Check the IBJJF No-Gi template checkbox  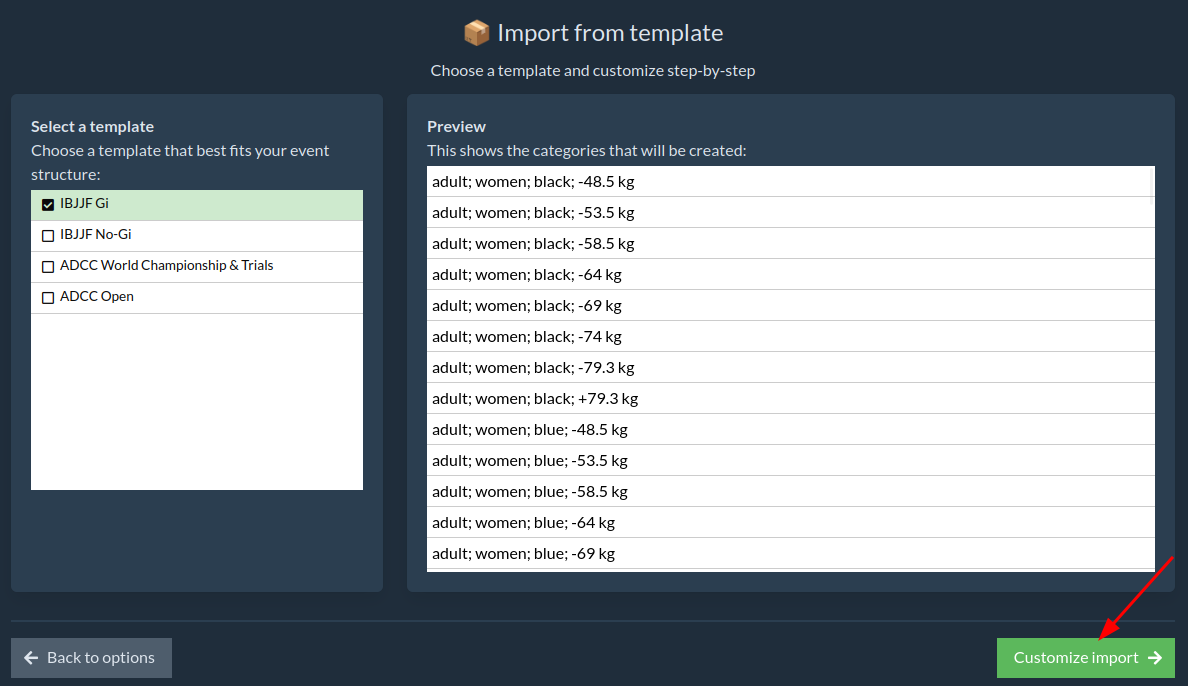click(x=48, y=236)
